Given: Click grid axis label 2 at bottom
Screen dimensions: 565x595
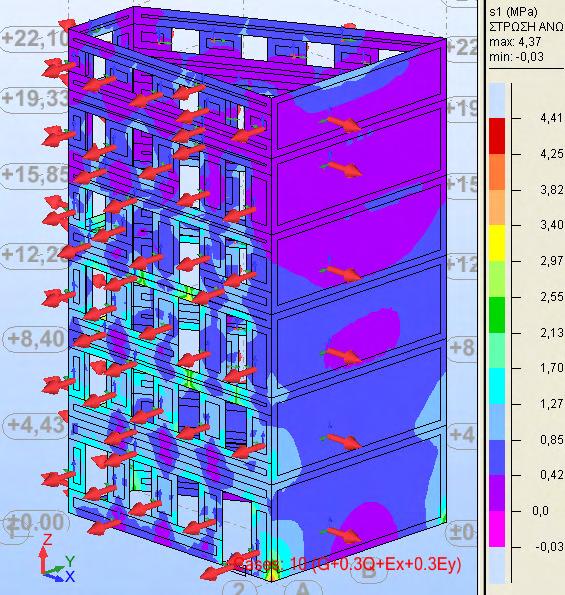Looking at the screenshot, I should pyautogui.click(x=239, y=588).
